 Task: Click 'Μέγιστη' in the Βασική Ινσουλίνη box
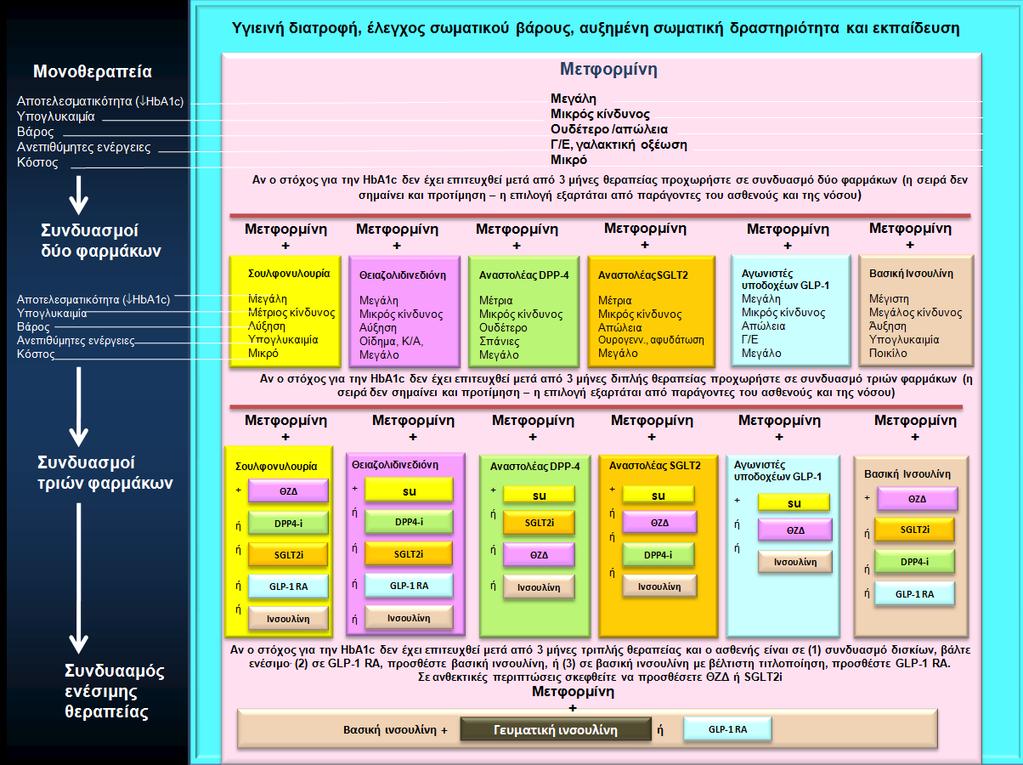889,299
